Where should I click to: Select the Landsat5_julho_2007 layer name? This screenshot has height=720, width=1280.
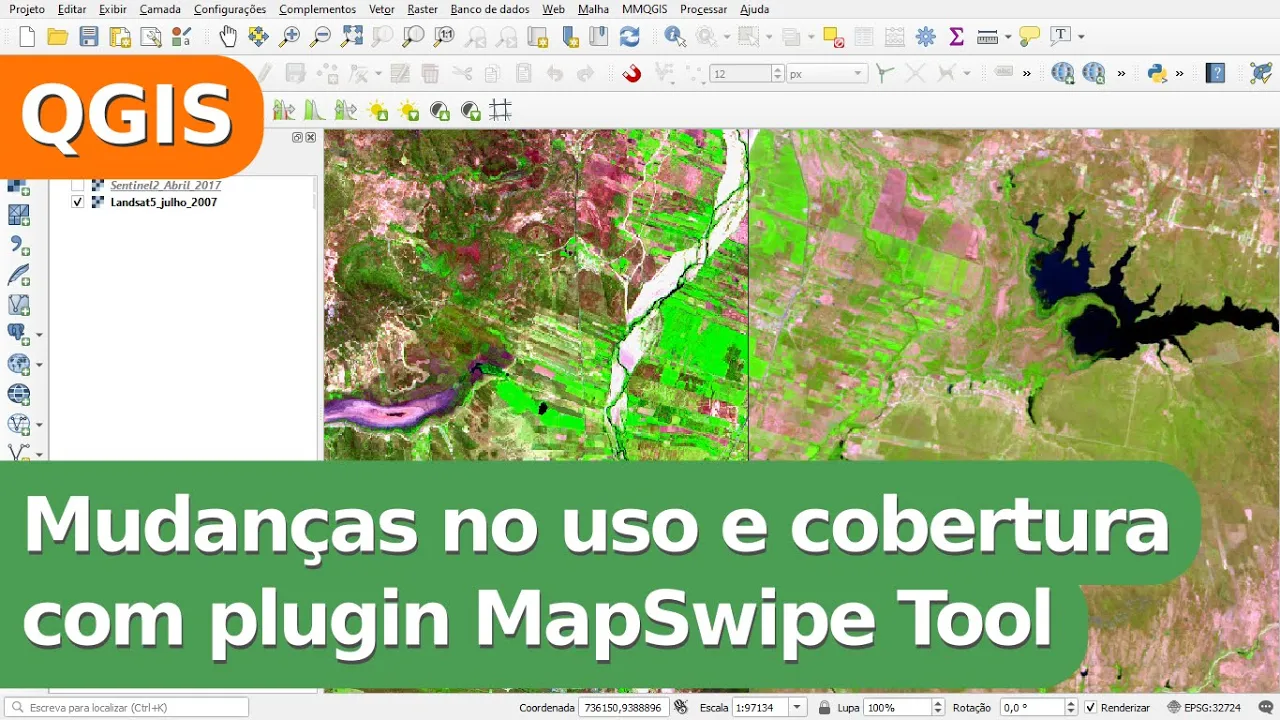tap(164, 202)
